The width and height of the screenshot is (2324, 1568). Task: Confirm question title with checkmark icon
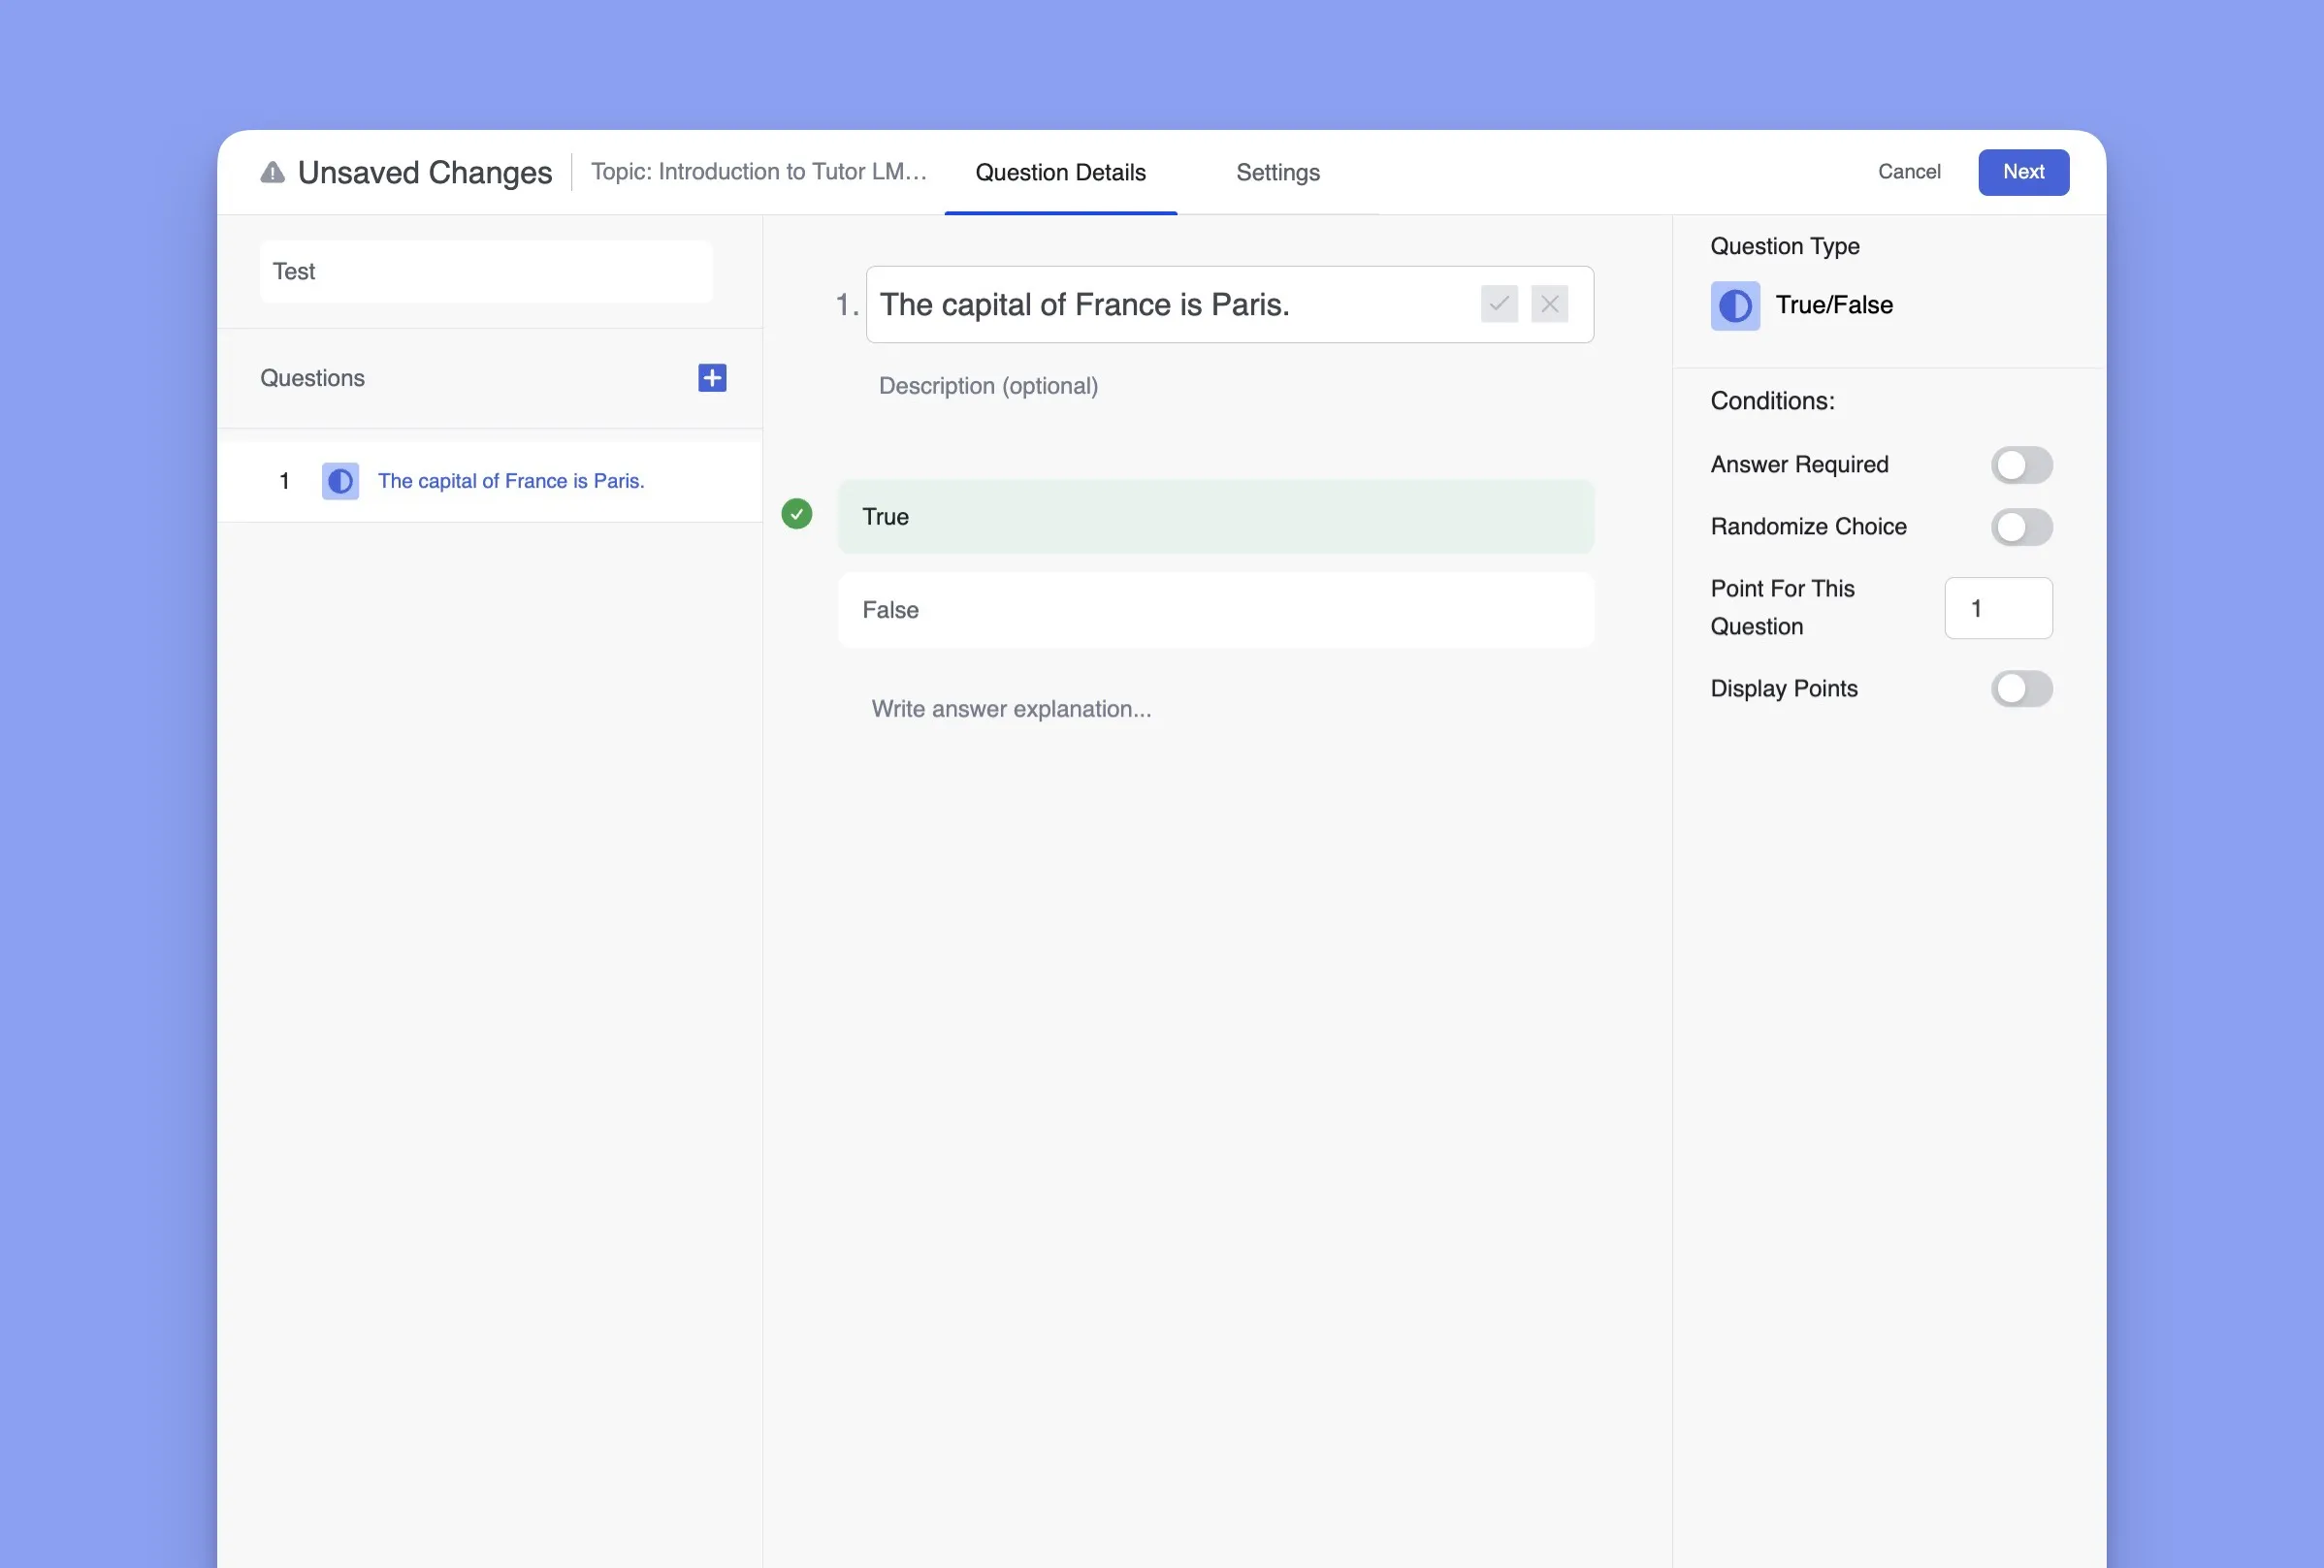pyautogui.click(x=1499, y=304)
